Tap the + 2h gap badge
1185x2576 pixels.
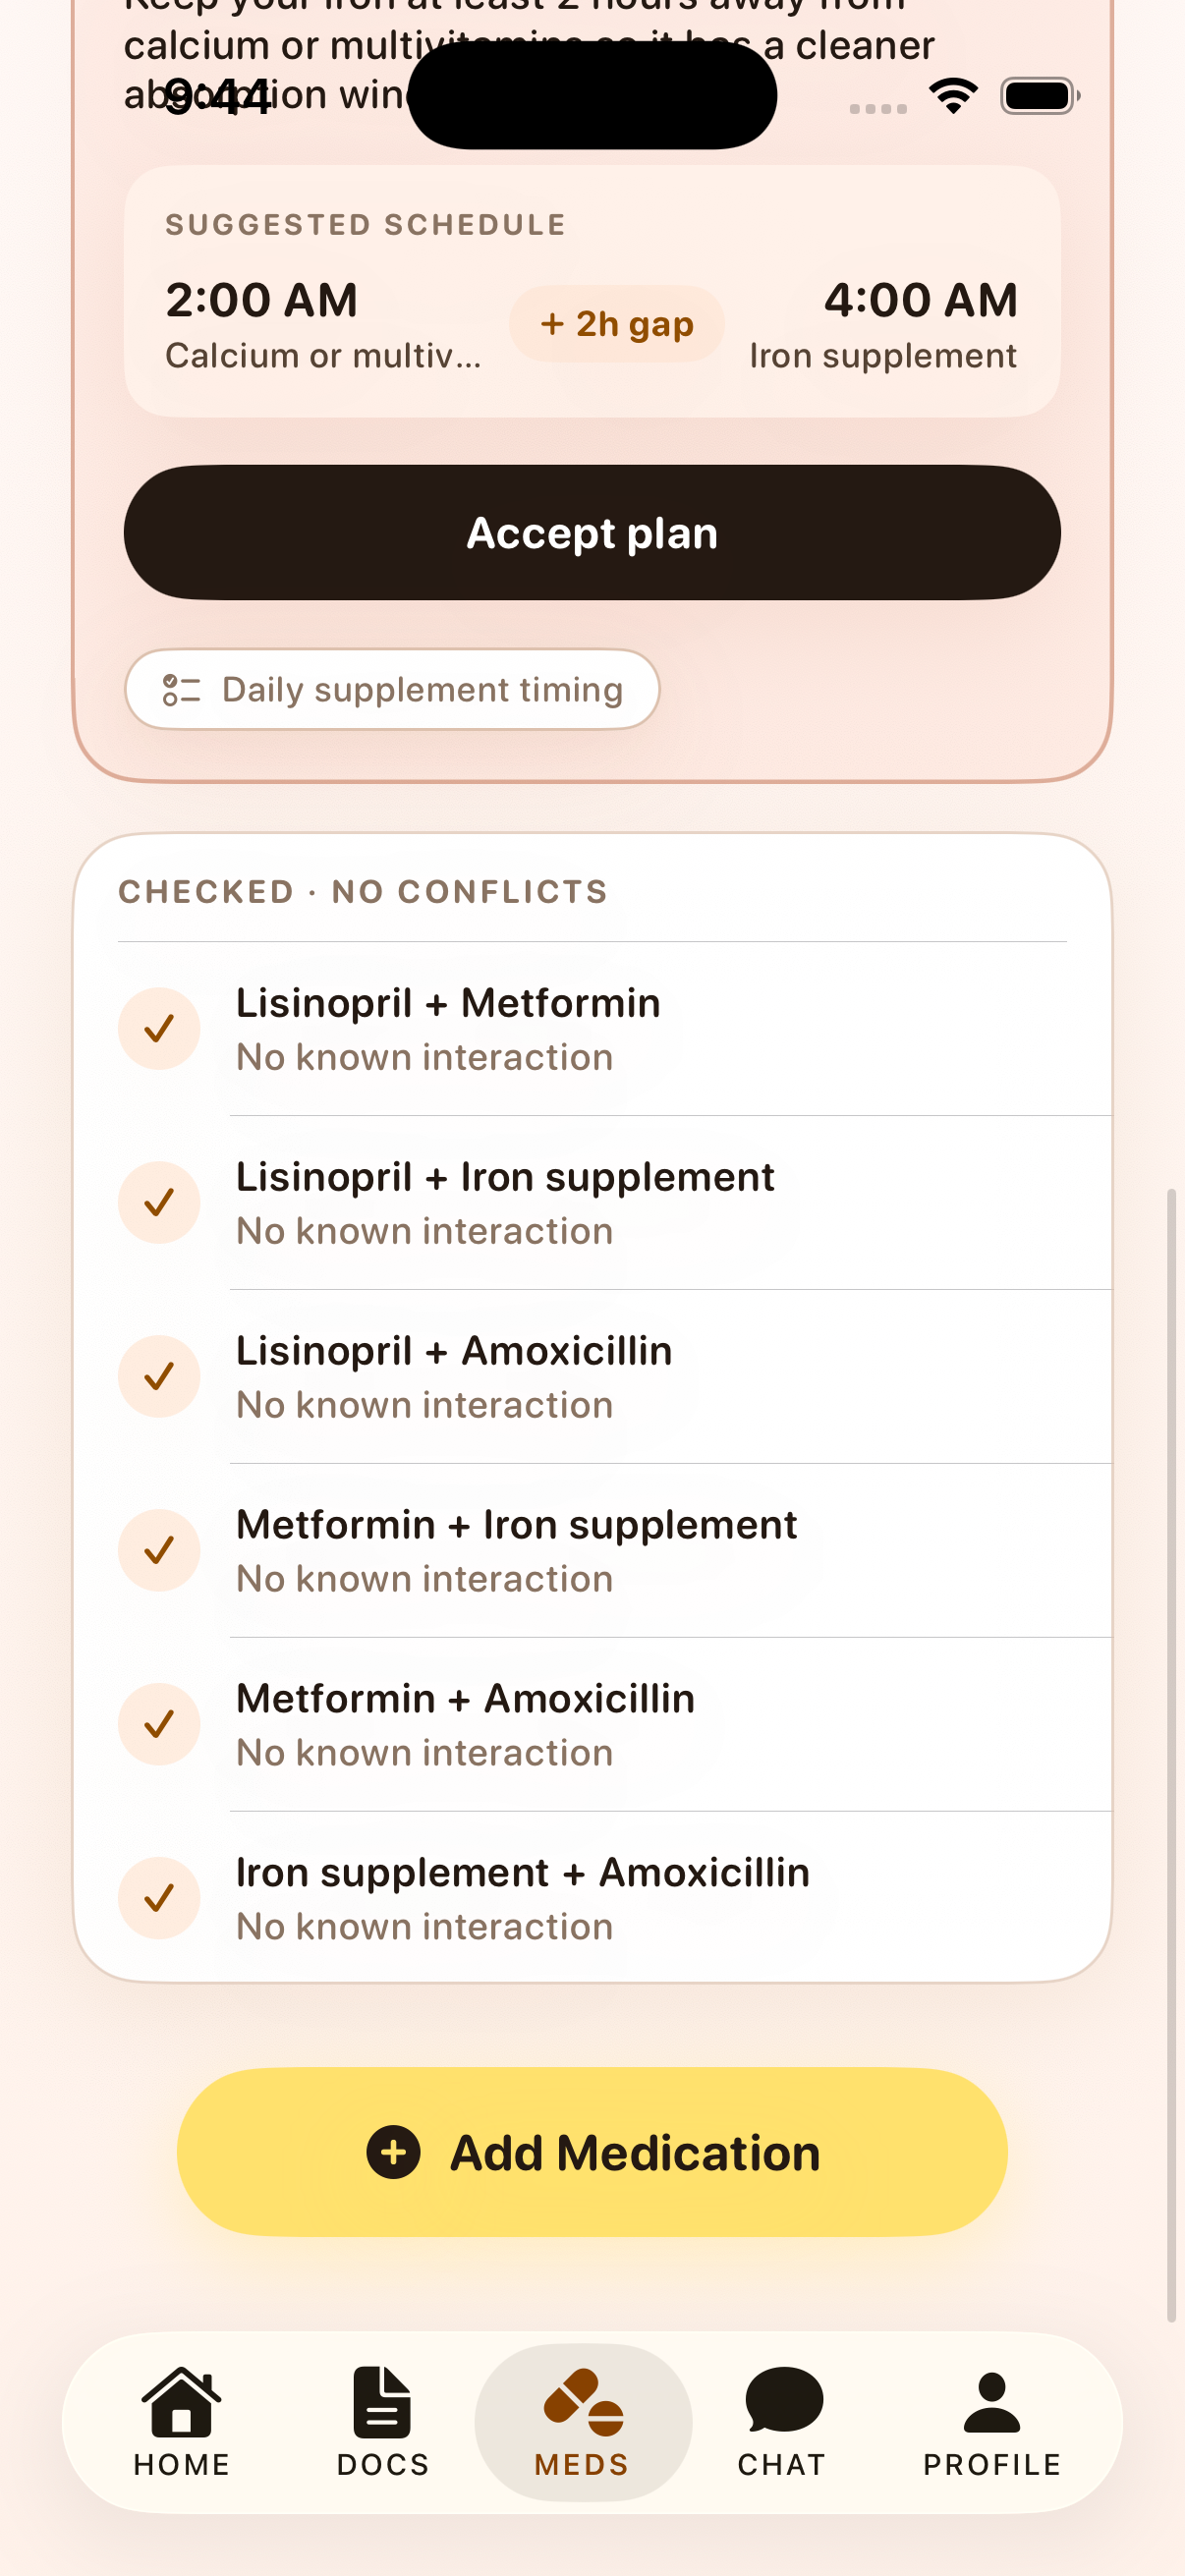click(x=616, y=324)
